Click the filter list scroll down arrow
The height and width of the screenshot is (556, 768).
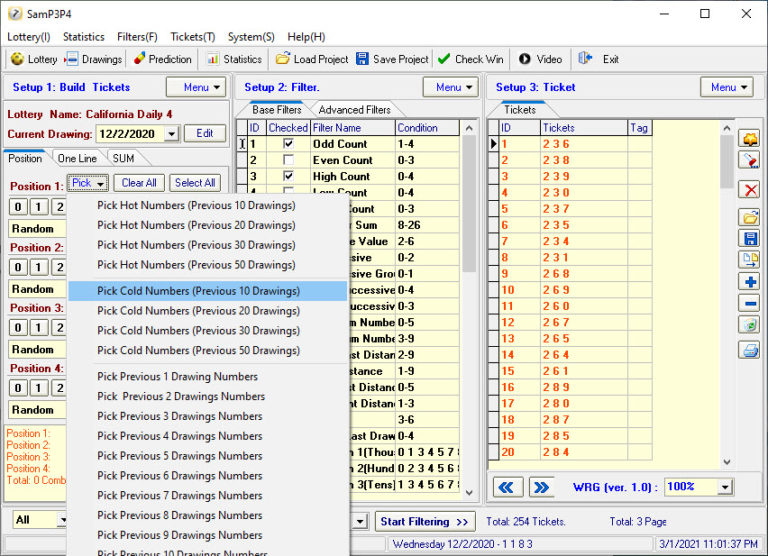coord(469,492)
